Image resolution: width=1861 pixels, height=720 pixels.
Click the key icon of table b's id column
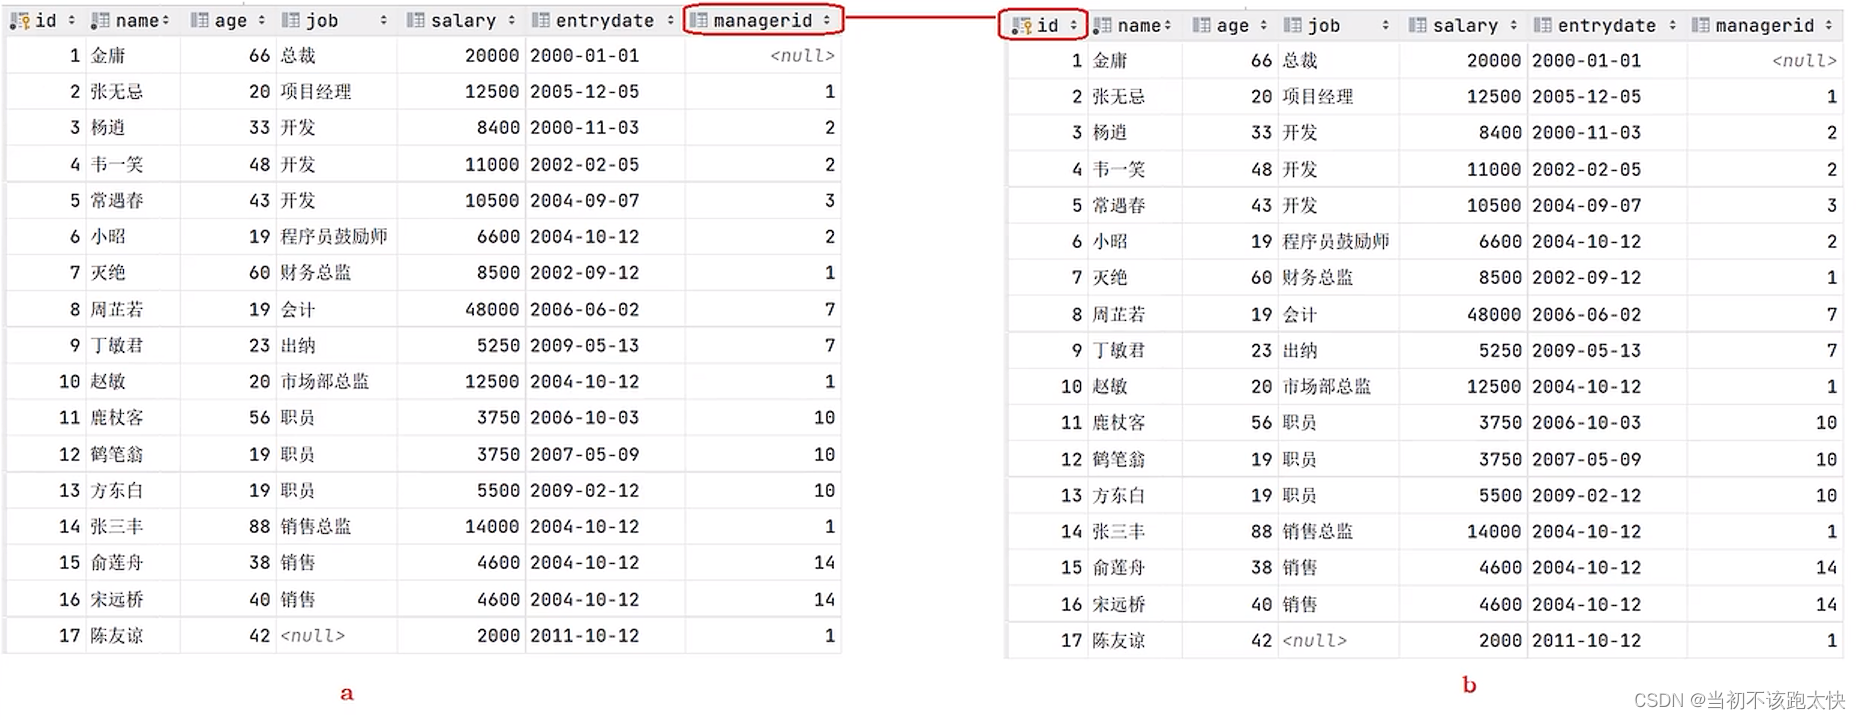[x=1022, y=25]
